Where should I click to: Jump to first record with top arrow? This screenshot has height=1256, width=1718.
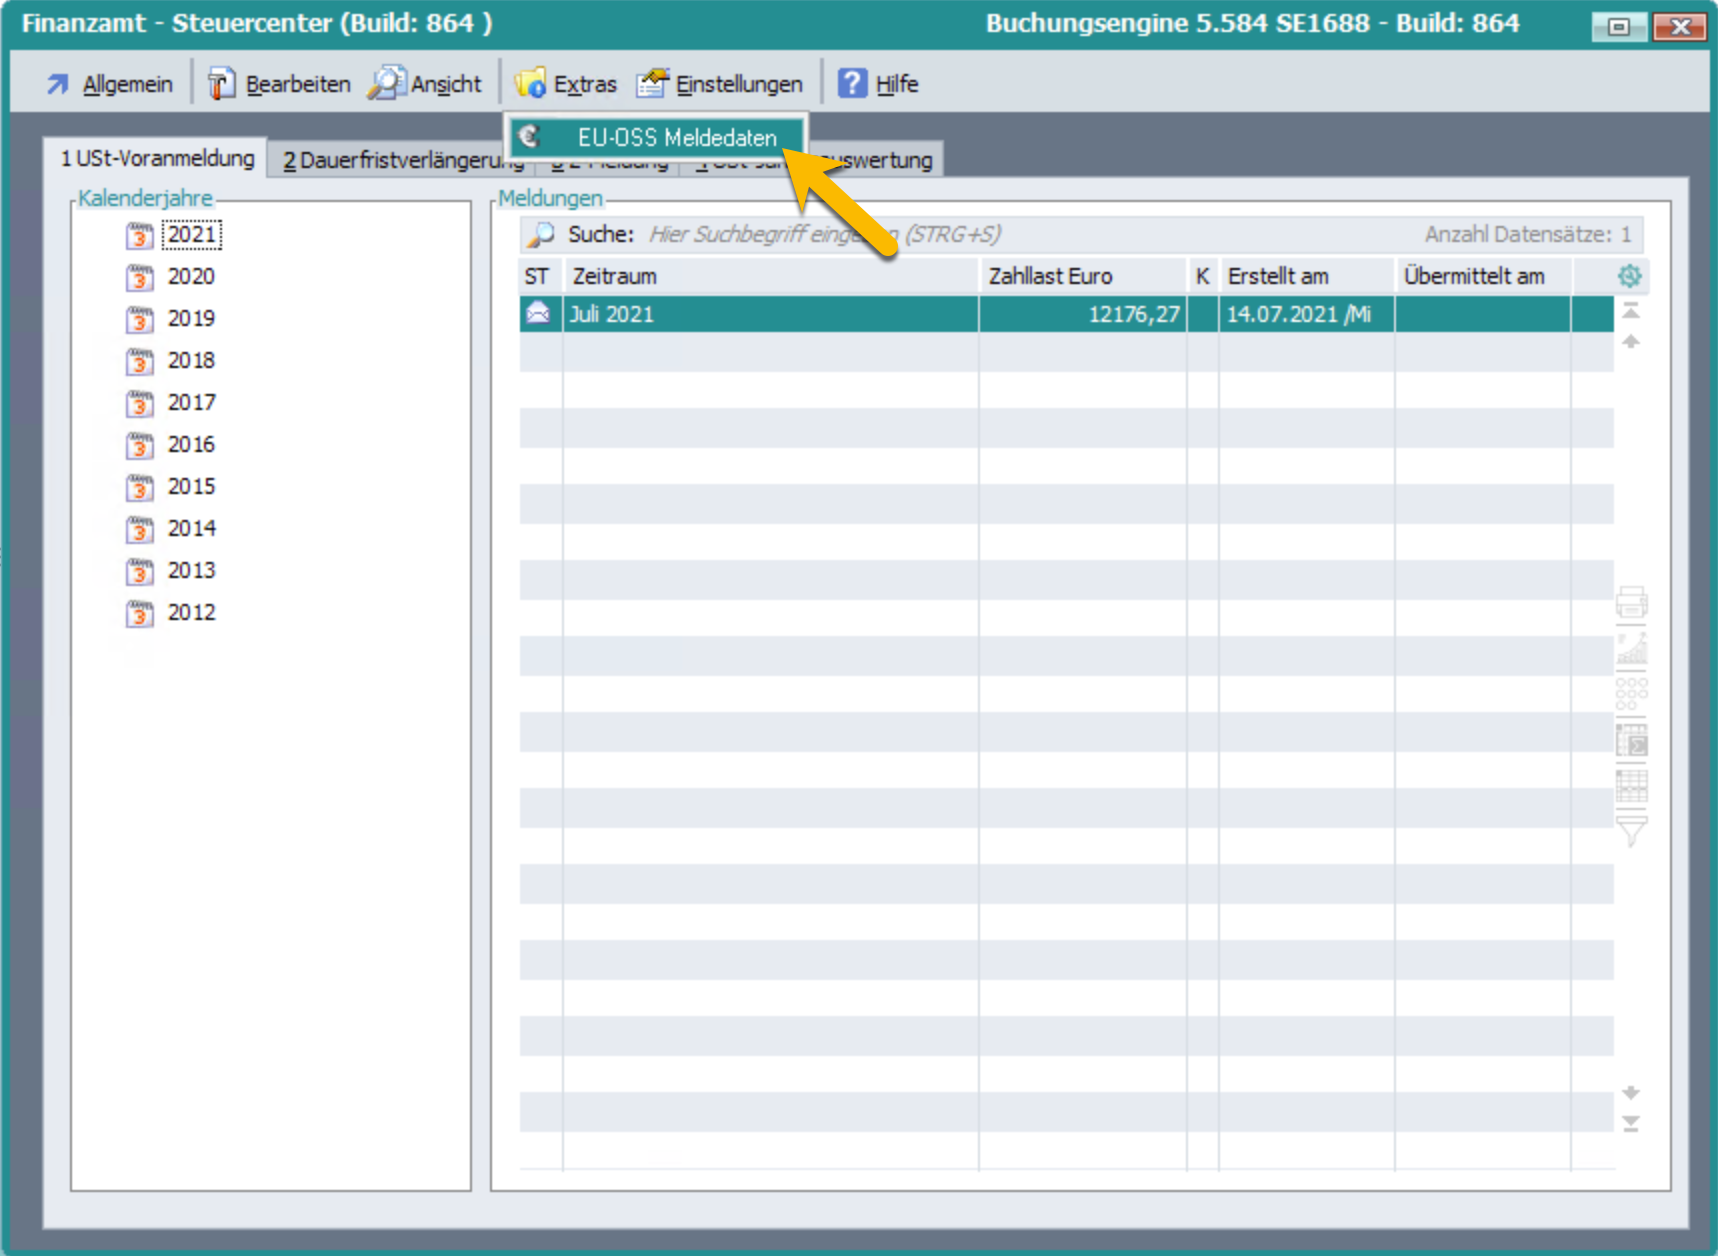coord(1630,312)
